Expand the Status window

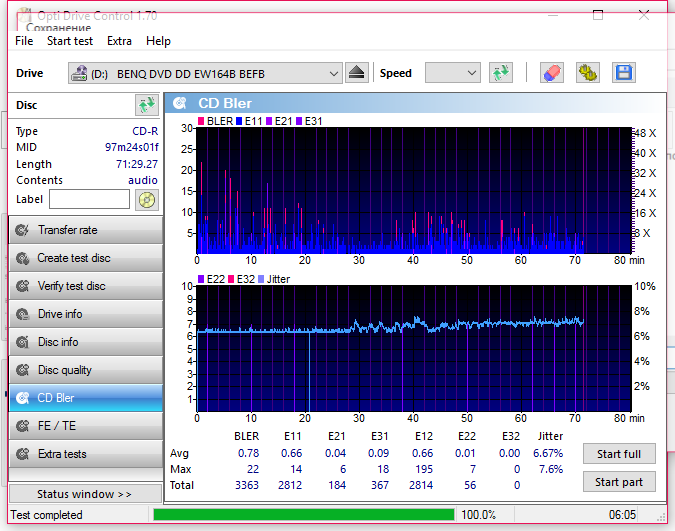[85, 494]
